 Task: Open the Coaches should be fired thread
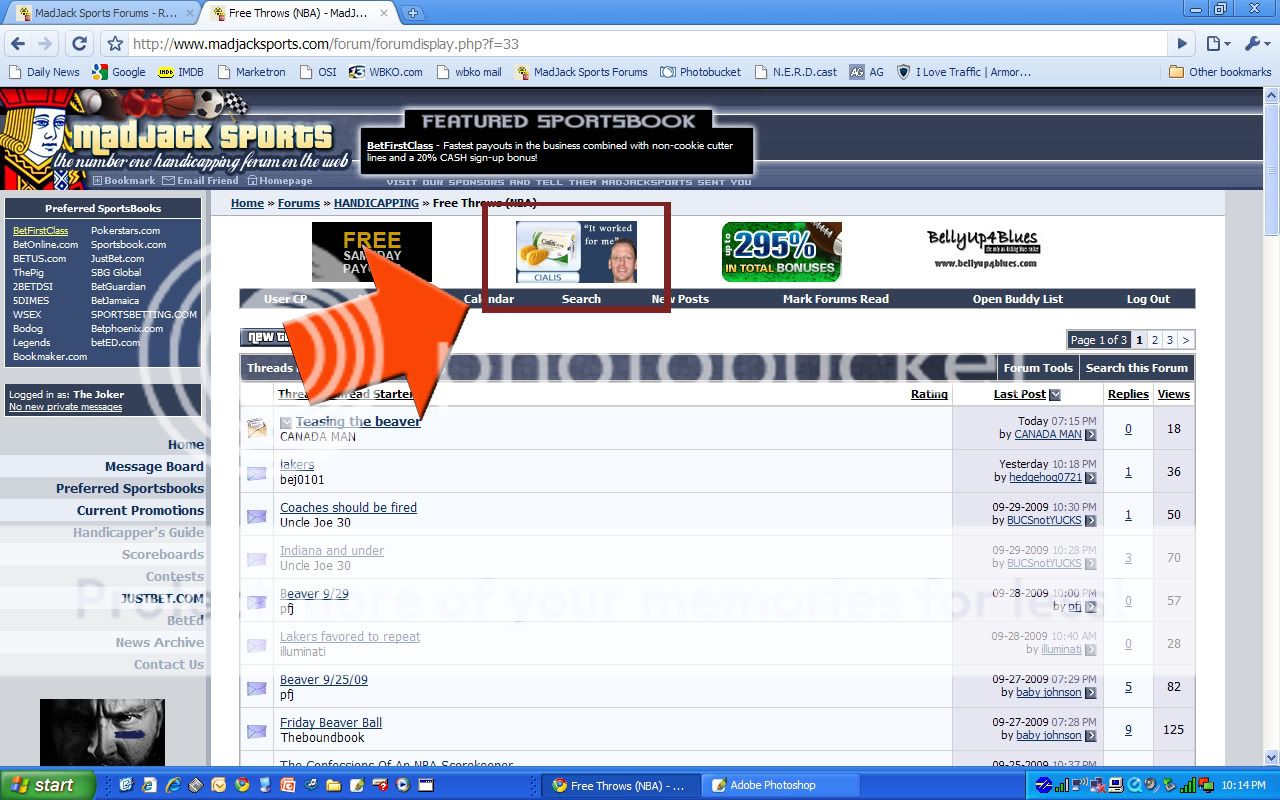point(348,508)
